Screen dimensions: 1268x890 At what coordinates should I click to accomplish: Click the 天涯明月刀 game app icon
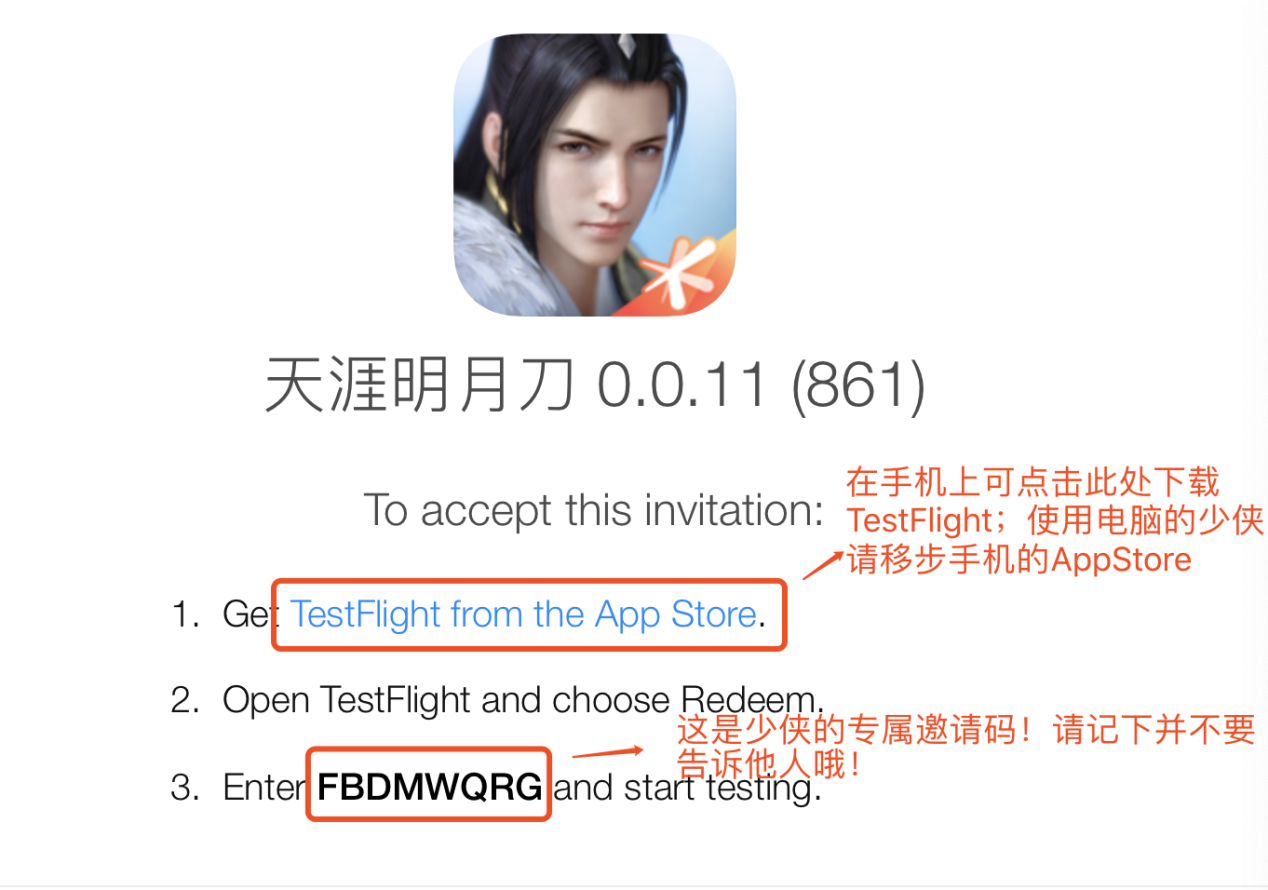(x=595, y=175)
